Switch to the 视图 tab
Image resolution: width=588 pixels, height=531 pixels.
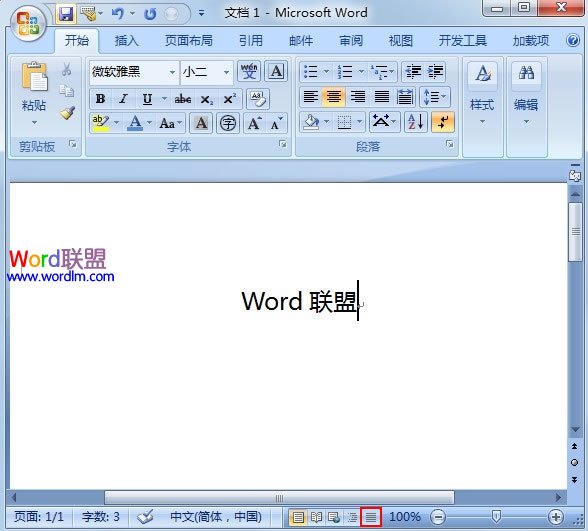pyautogui.click(x=401, y=40)
